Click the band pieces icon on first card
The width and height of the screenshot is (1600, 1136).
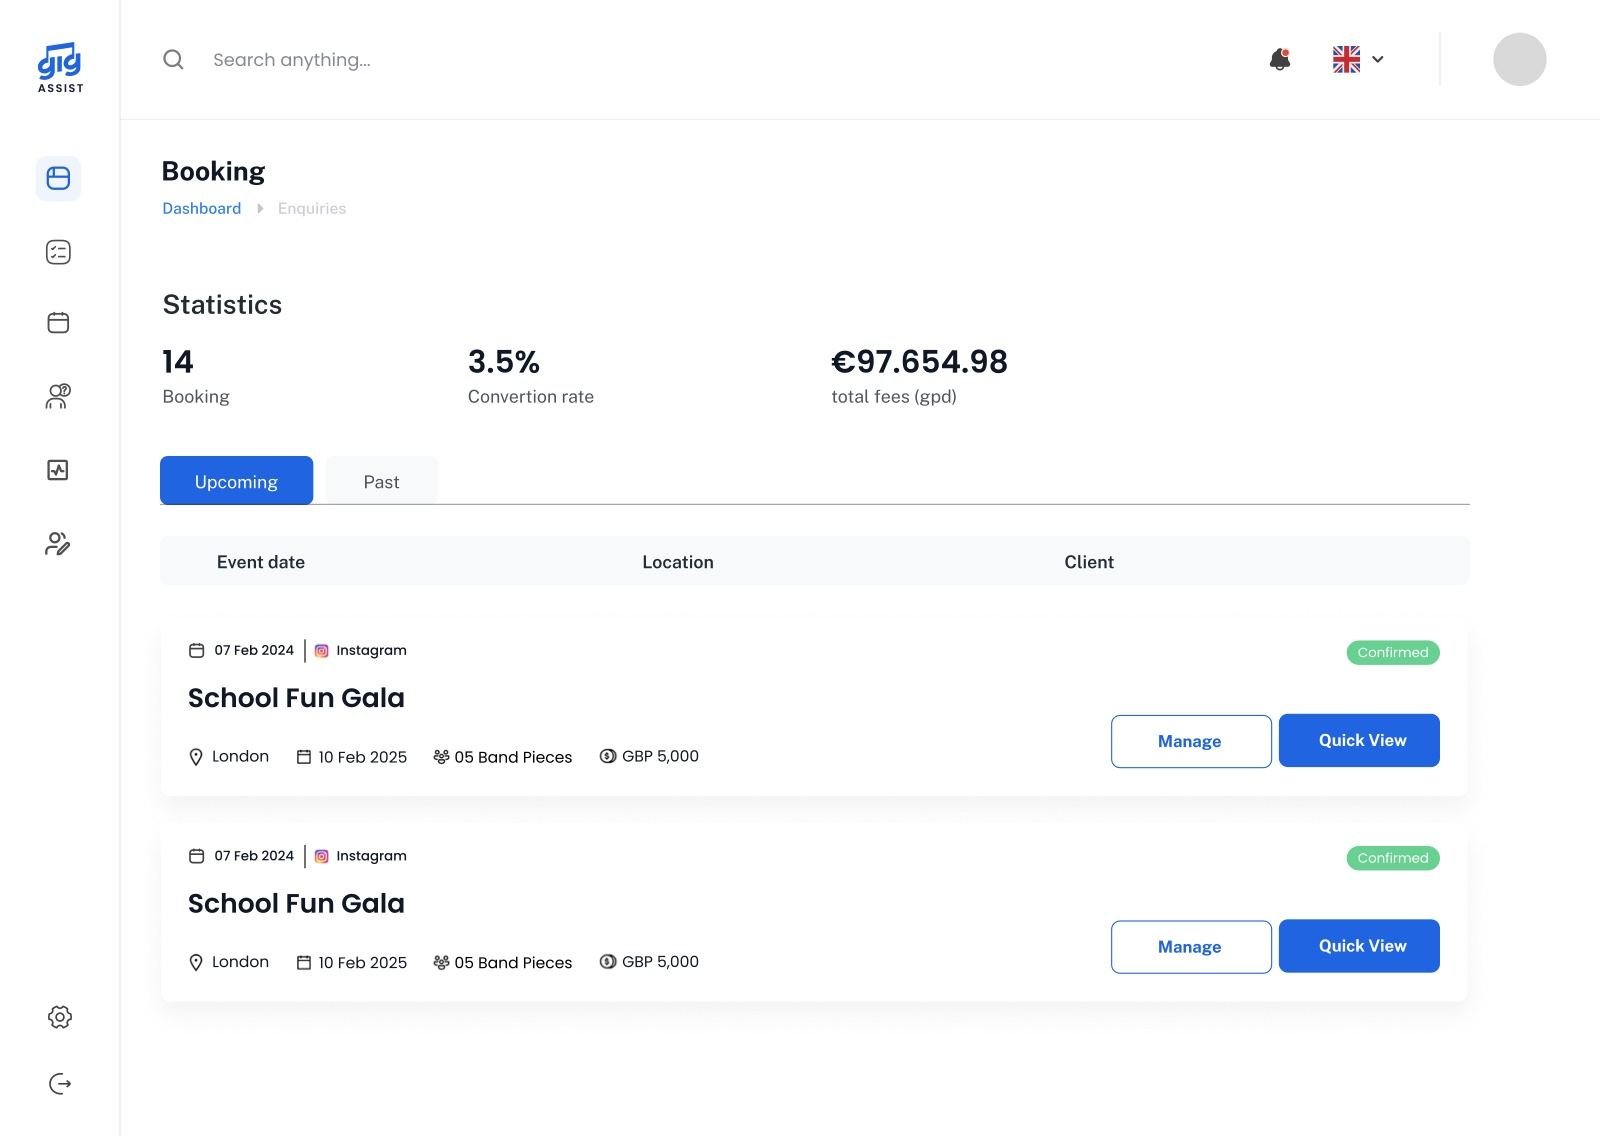(x=441, y=757)
